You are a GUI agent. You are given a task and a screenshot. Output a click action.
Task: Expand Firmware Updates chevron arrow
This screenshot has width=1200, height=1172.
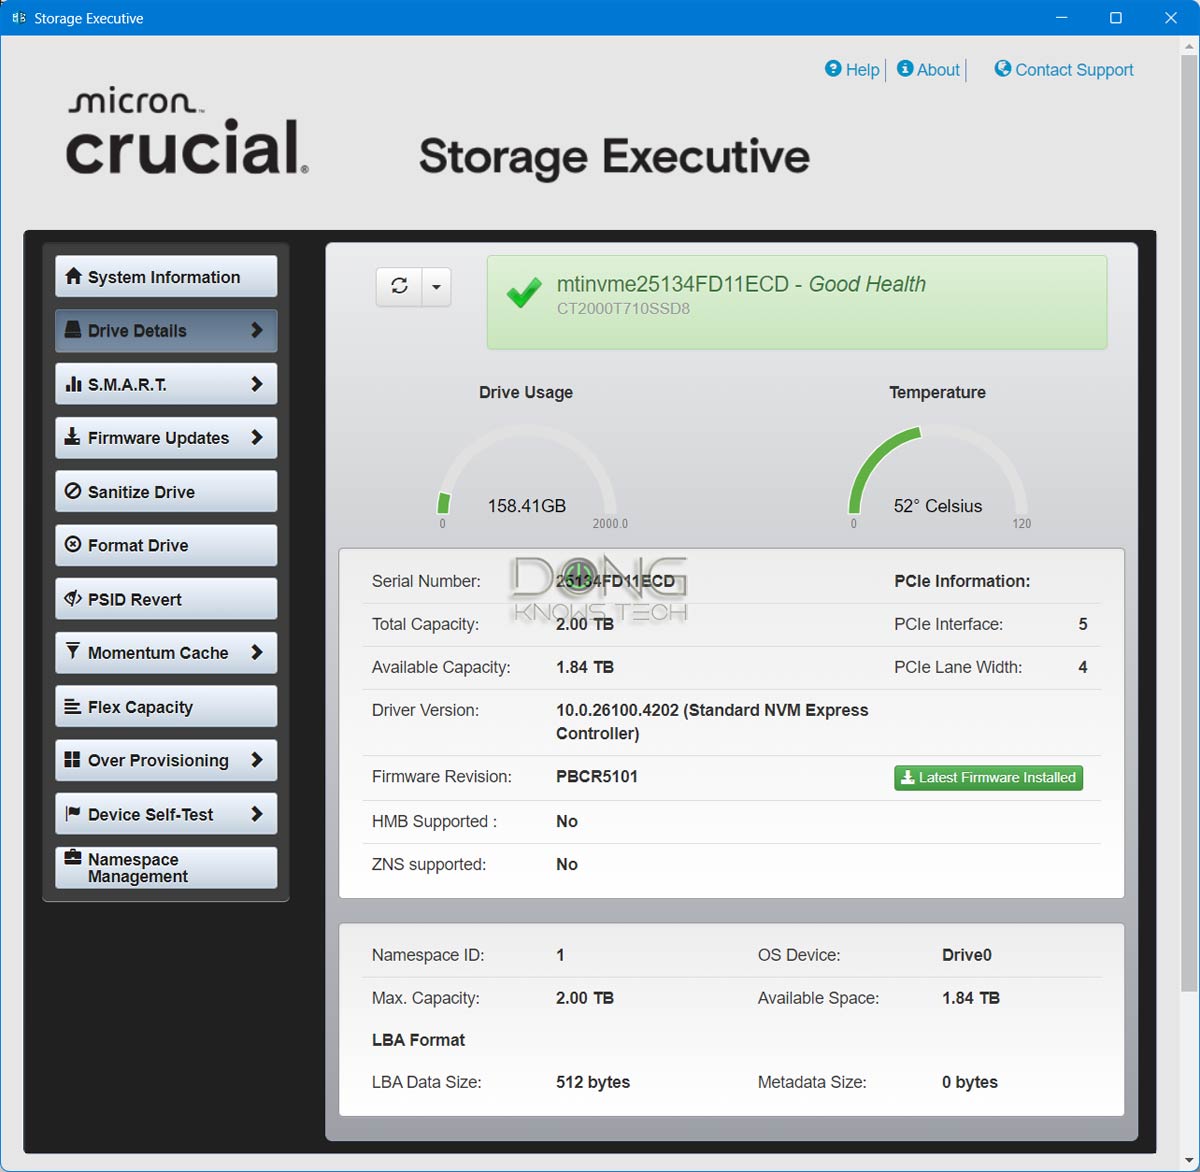point(257,437)
